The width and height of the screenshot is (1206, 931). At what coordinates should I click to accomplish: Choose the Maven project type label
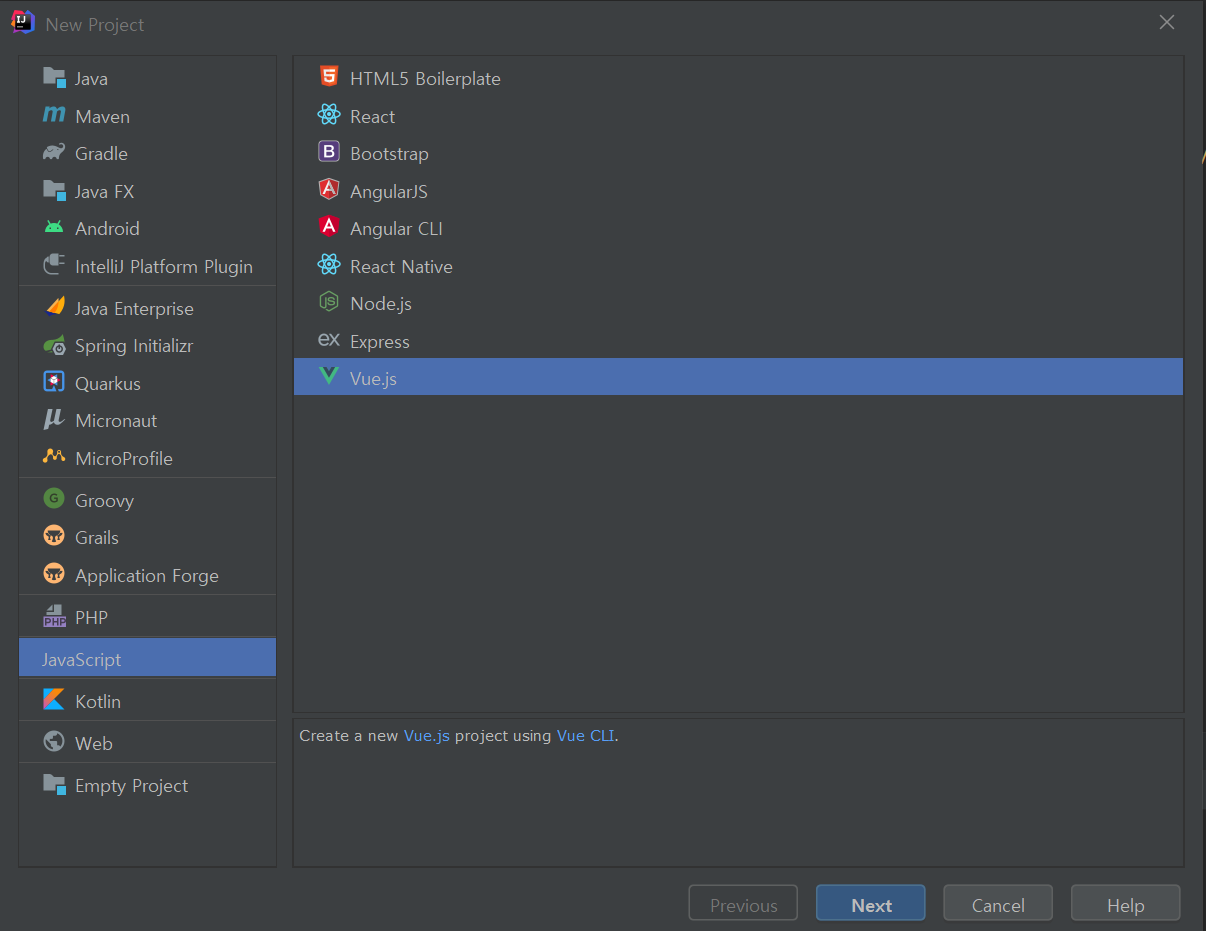click(x=102, y=116)
